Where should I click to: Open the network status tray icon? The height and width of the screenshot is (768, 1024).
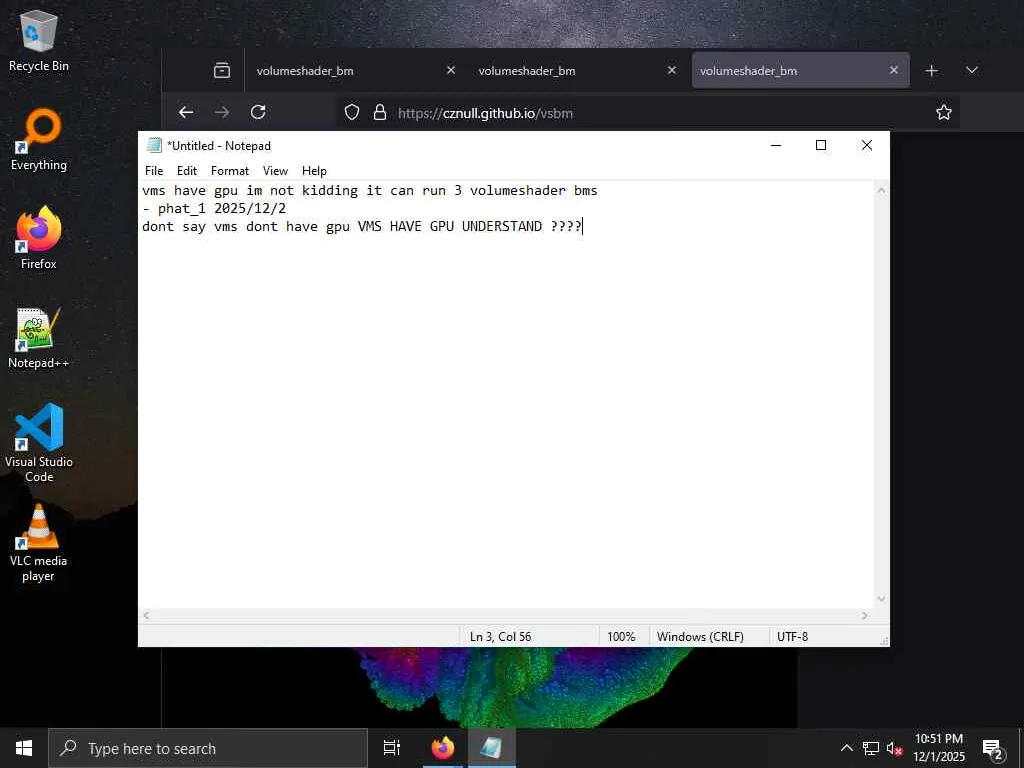click(x=871, y=748)
